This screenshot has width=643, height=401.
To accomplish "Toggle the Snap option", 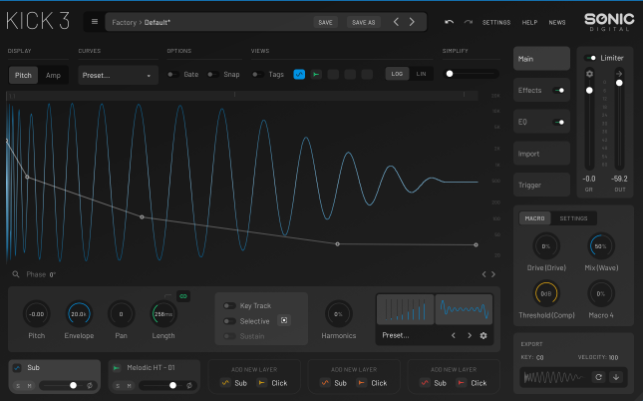I will [213, 74].
